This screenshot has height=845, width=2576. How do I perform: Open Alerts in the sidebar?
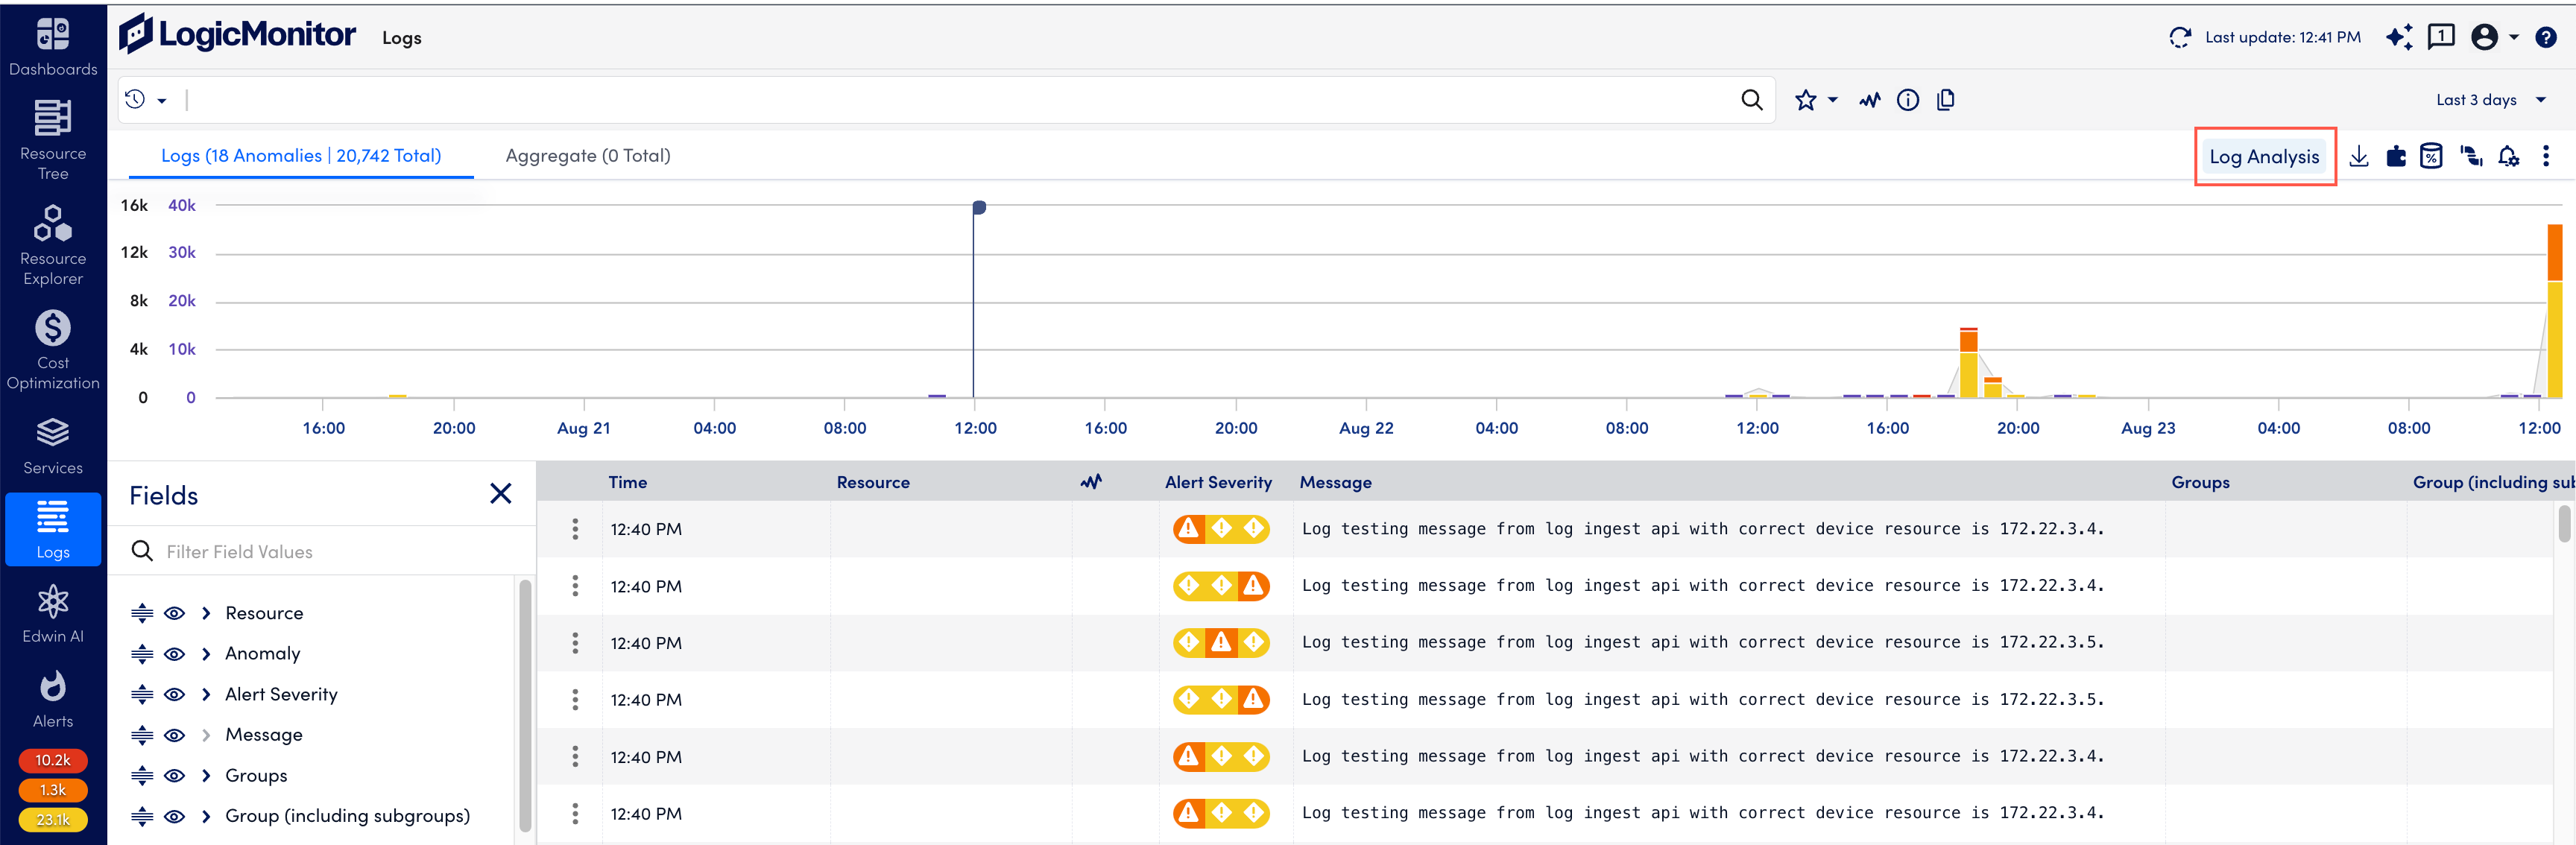click(53, 699)
